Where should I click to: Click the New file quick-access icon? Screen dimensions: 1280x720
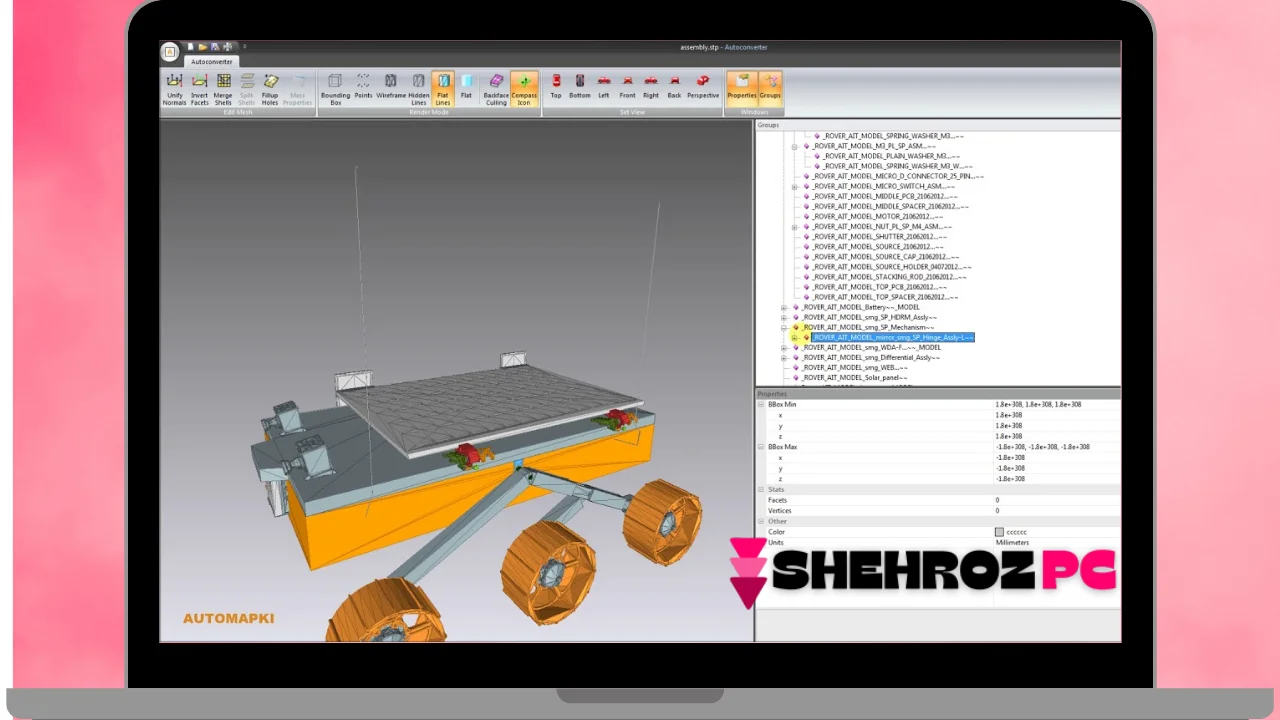[190, 46]
